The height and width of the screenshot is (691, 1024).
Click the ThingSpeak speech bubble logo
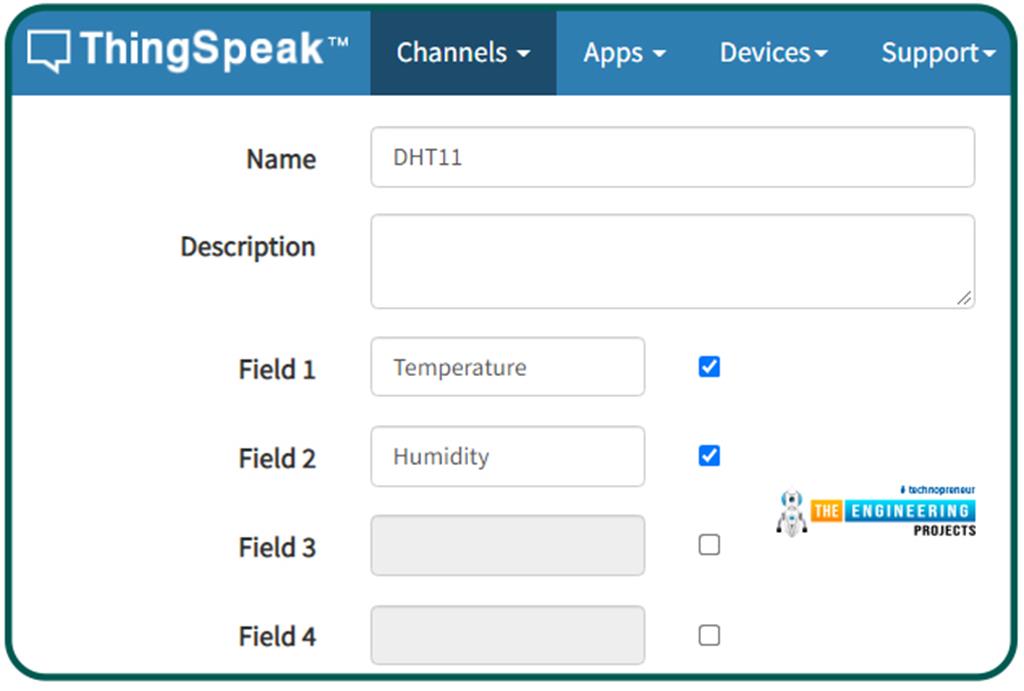[48, 50]
